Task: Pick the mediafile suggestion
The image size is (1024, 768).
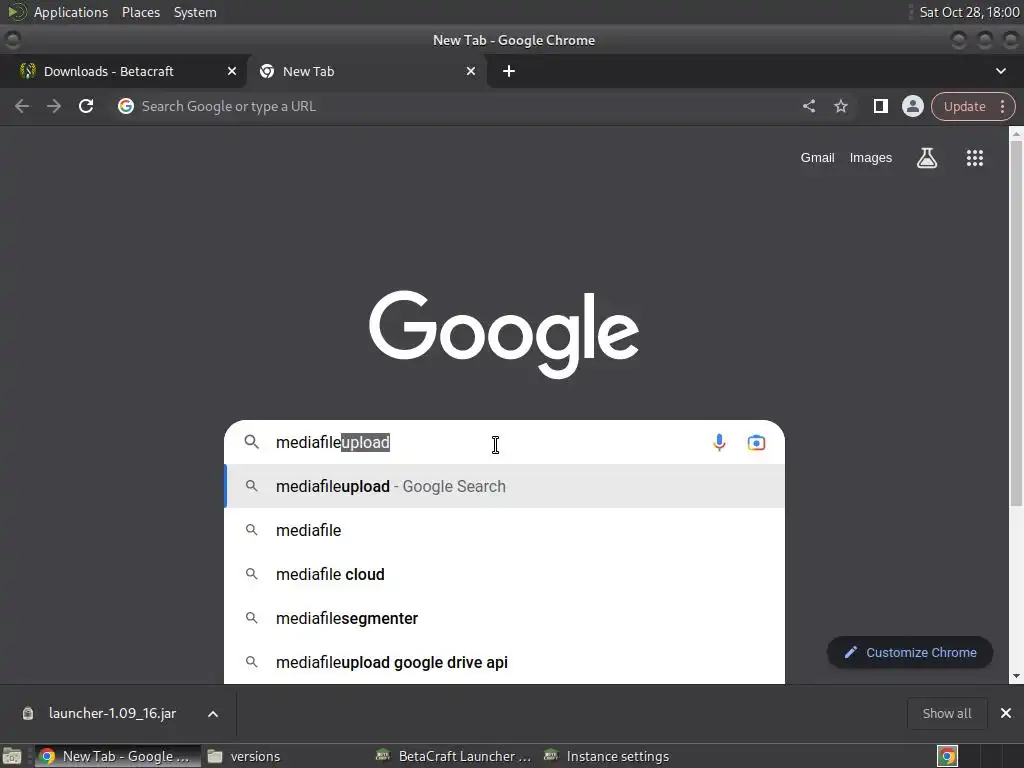Action: [x=504, y=530]
